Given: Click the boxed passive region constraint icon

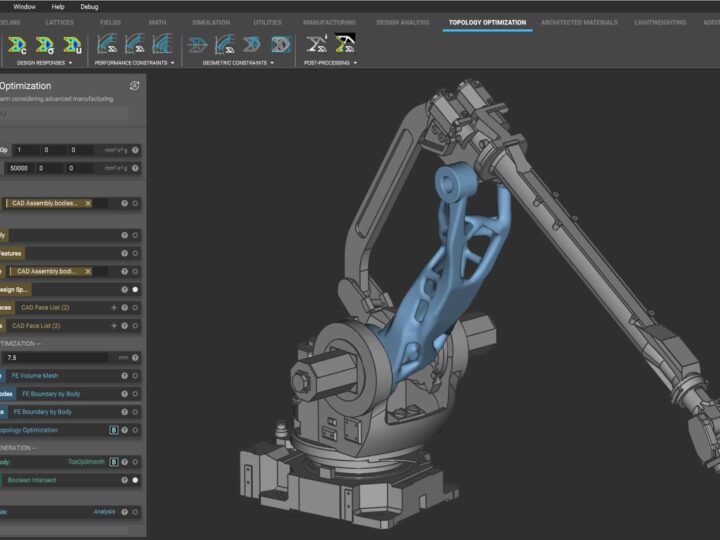Looking at the screenshot, I should pyautogui.click(x=281, y=45).
